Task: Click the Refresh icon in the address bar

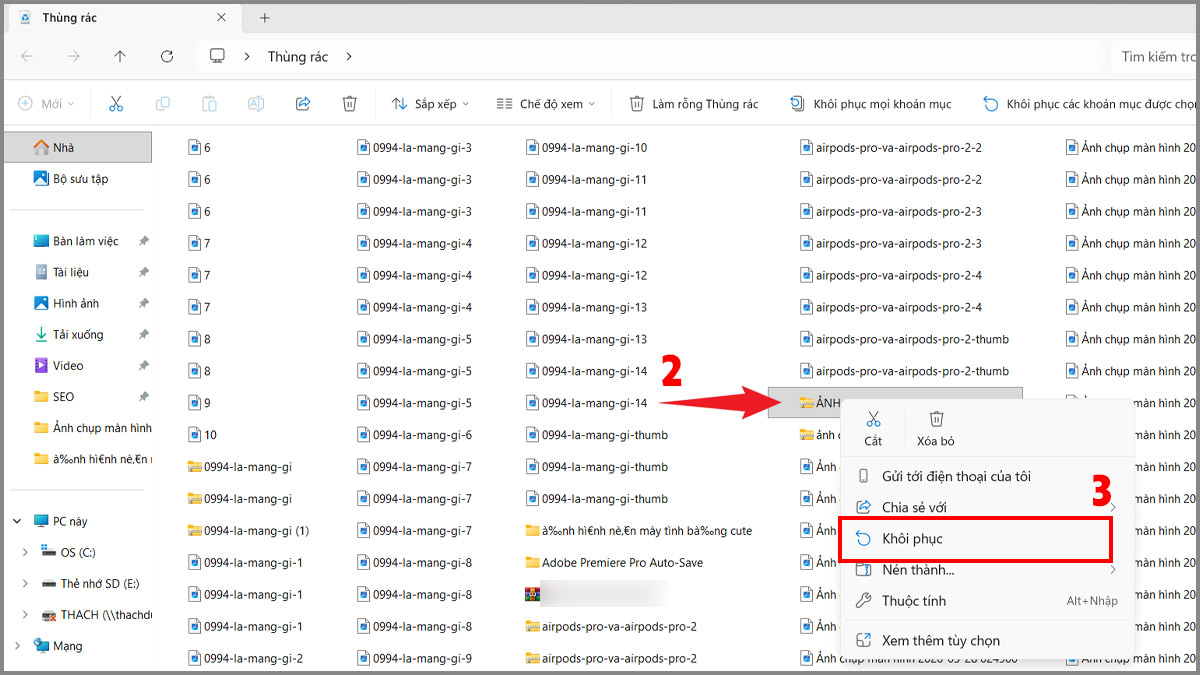Action: pos(166,56)
